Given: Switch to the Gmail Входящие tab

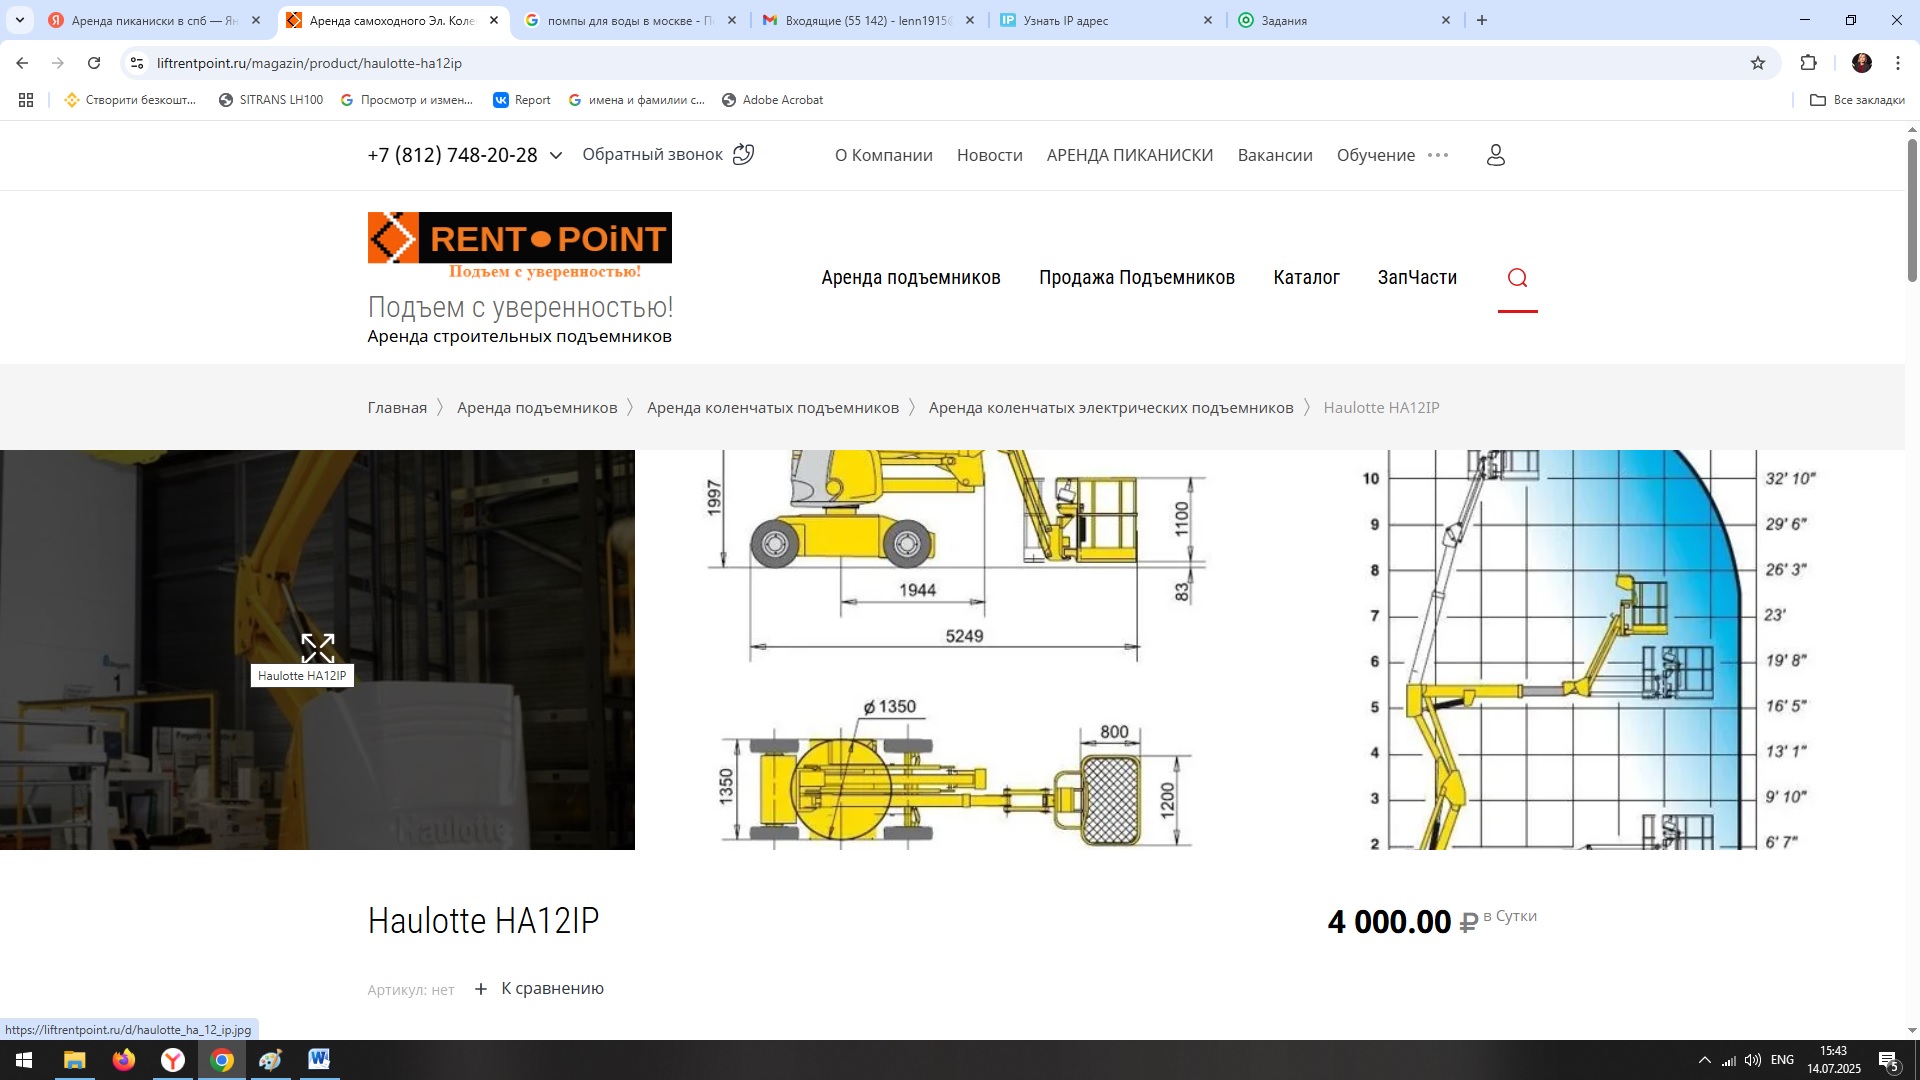Looking at the screenshot, I should coord(868,20).
